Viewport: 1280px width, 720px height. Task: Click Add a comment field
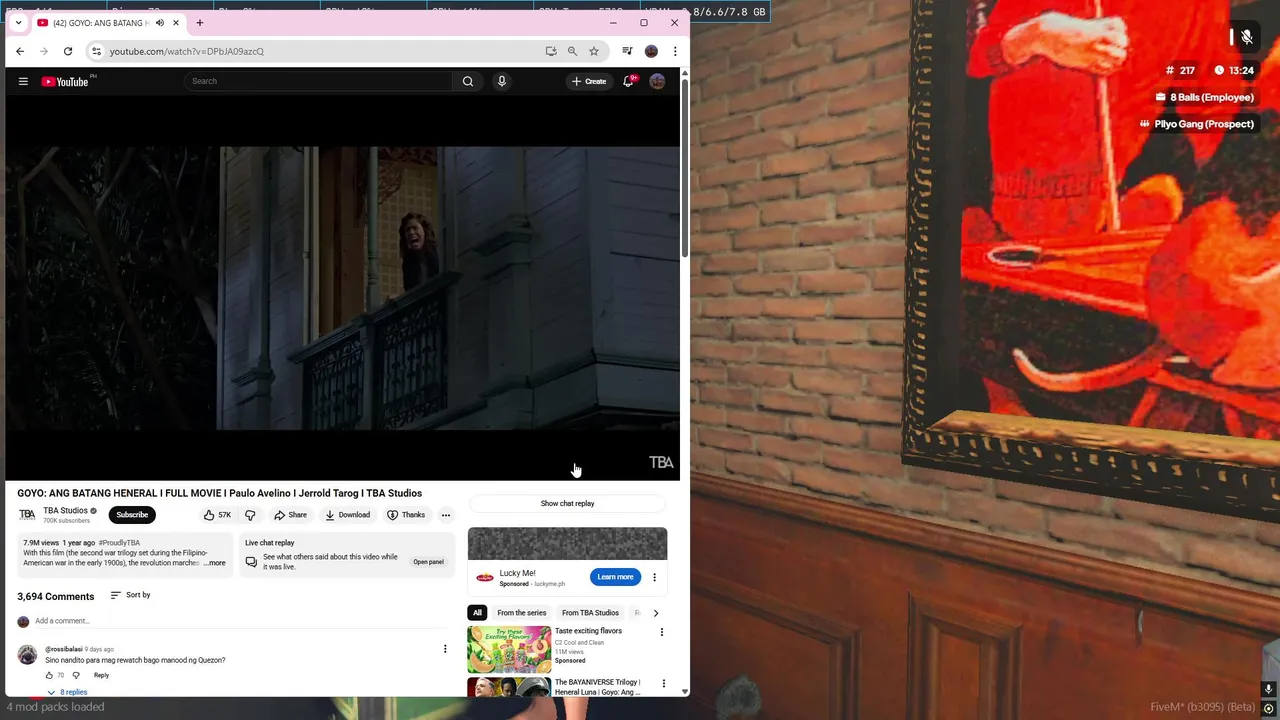pos(240,621)
